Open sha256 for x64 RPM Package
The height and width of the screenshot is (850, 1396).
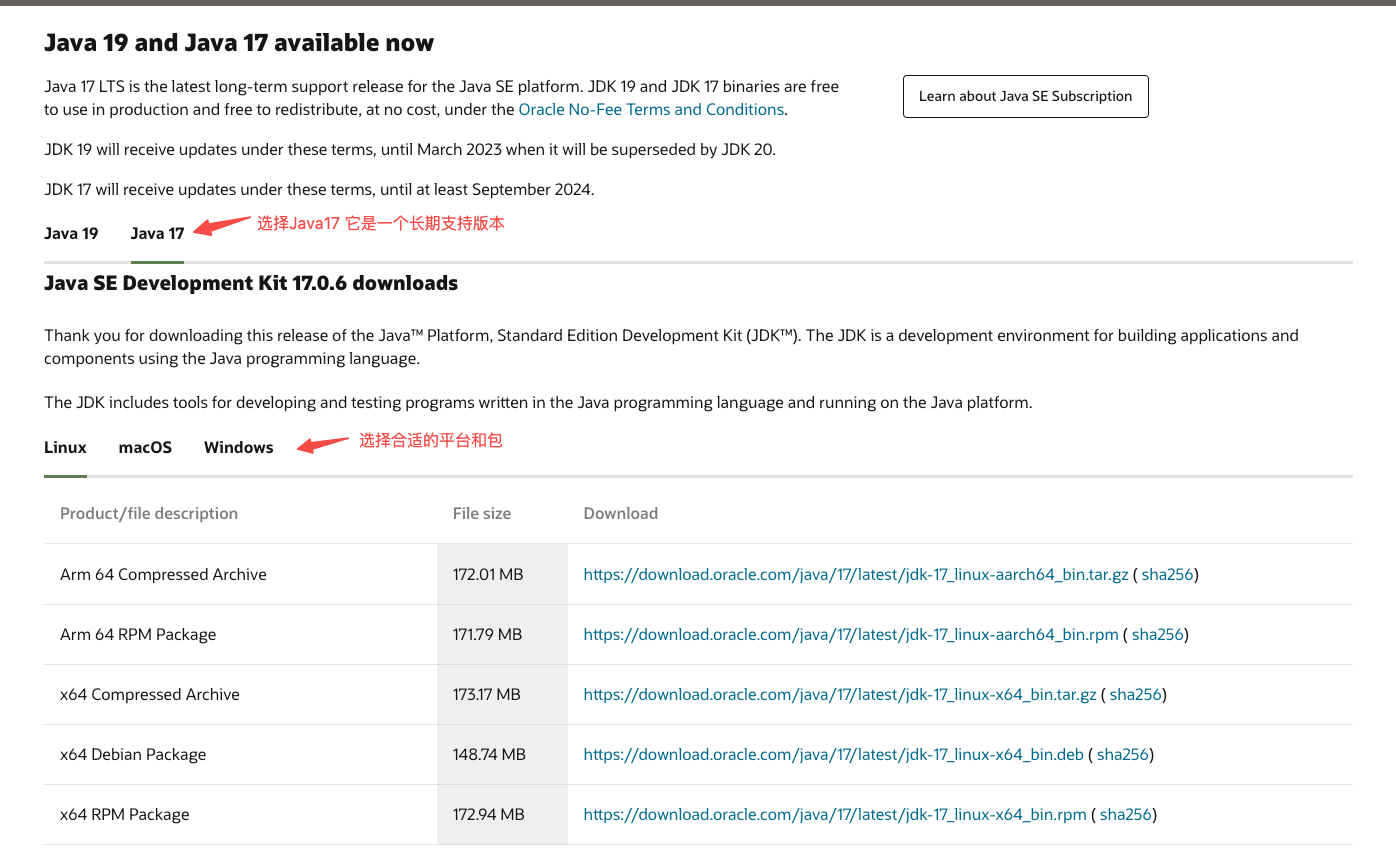point(1126,814)
